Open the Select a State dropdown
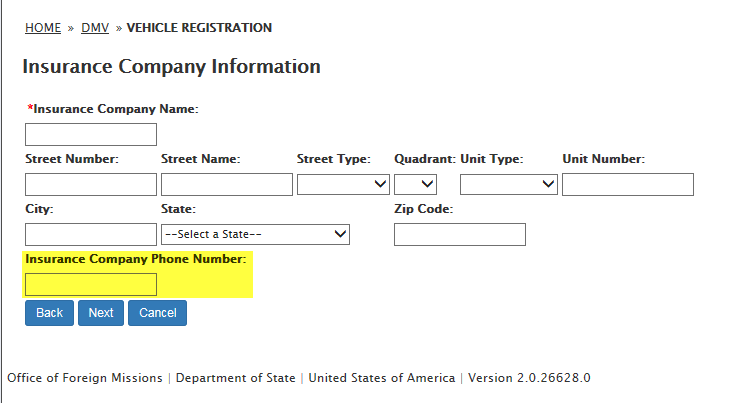Image resolution: width=744 pixels, height=403 pixels. [x=255, y=234]
